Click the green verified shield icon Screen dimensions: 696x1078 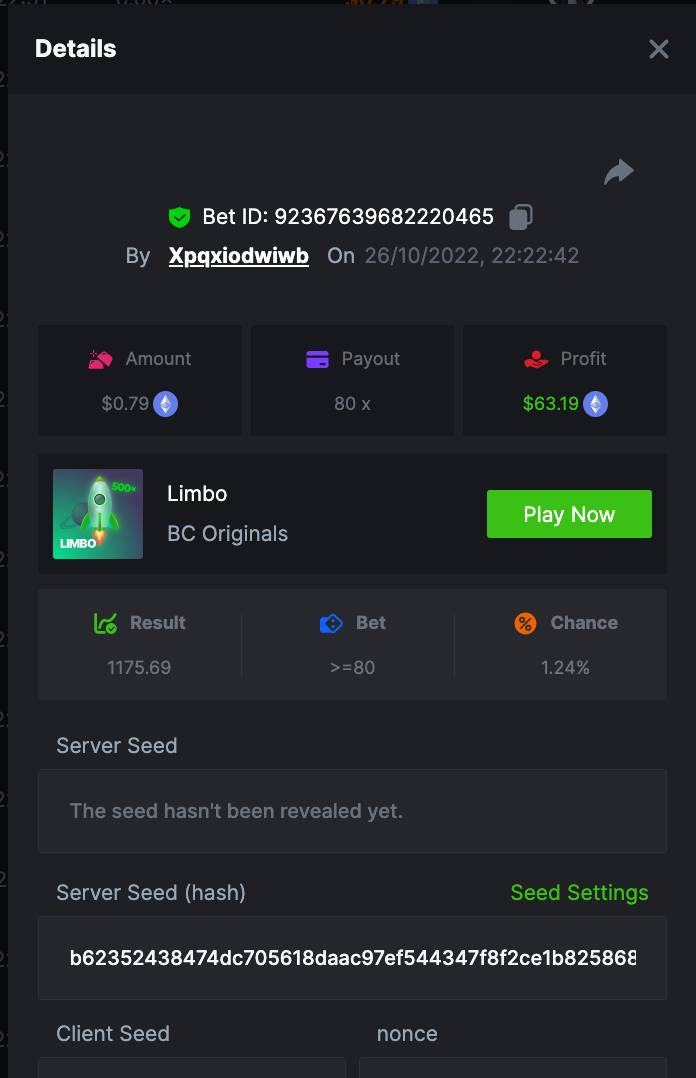tap(179, 216)
